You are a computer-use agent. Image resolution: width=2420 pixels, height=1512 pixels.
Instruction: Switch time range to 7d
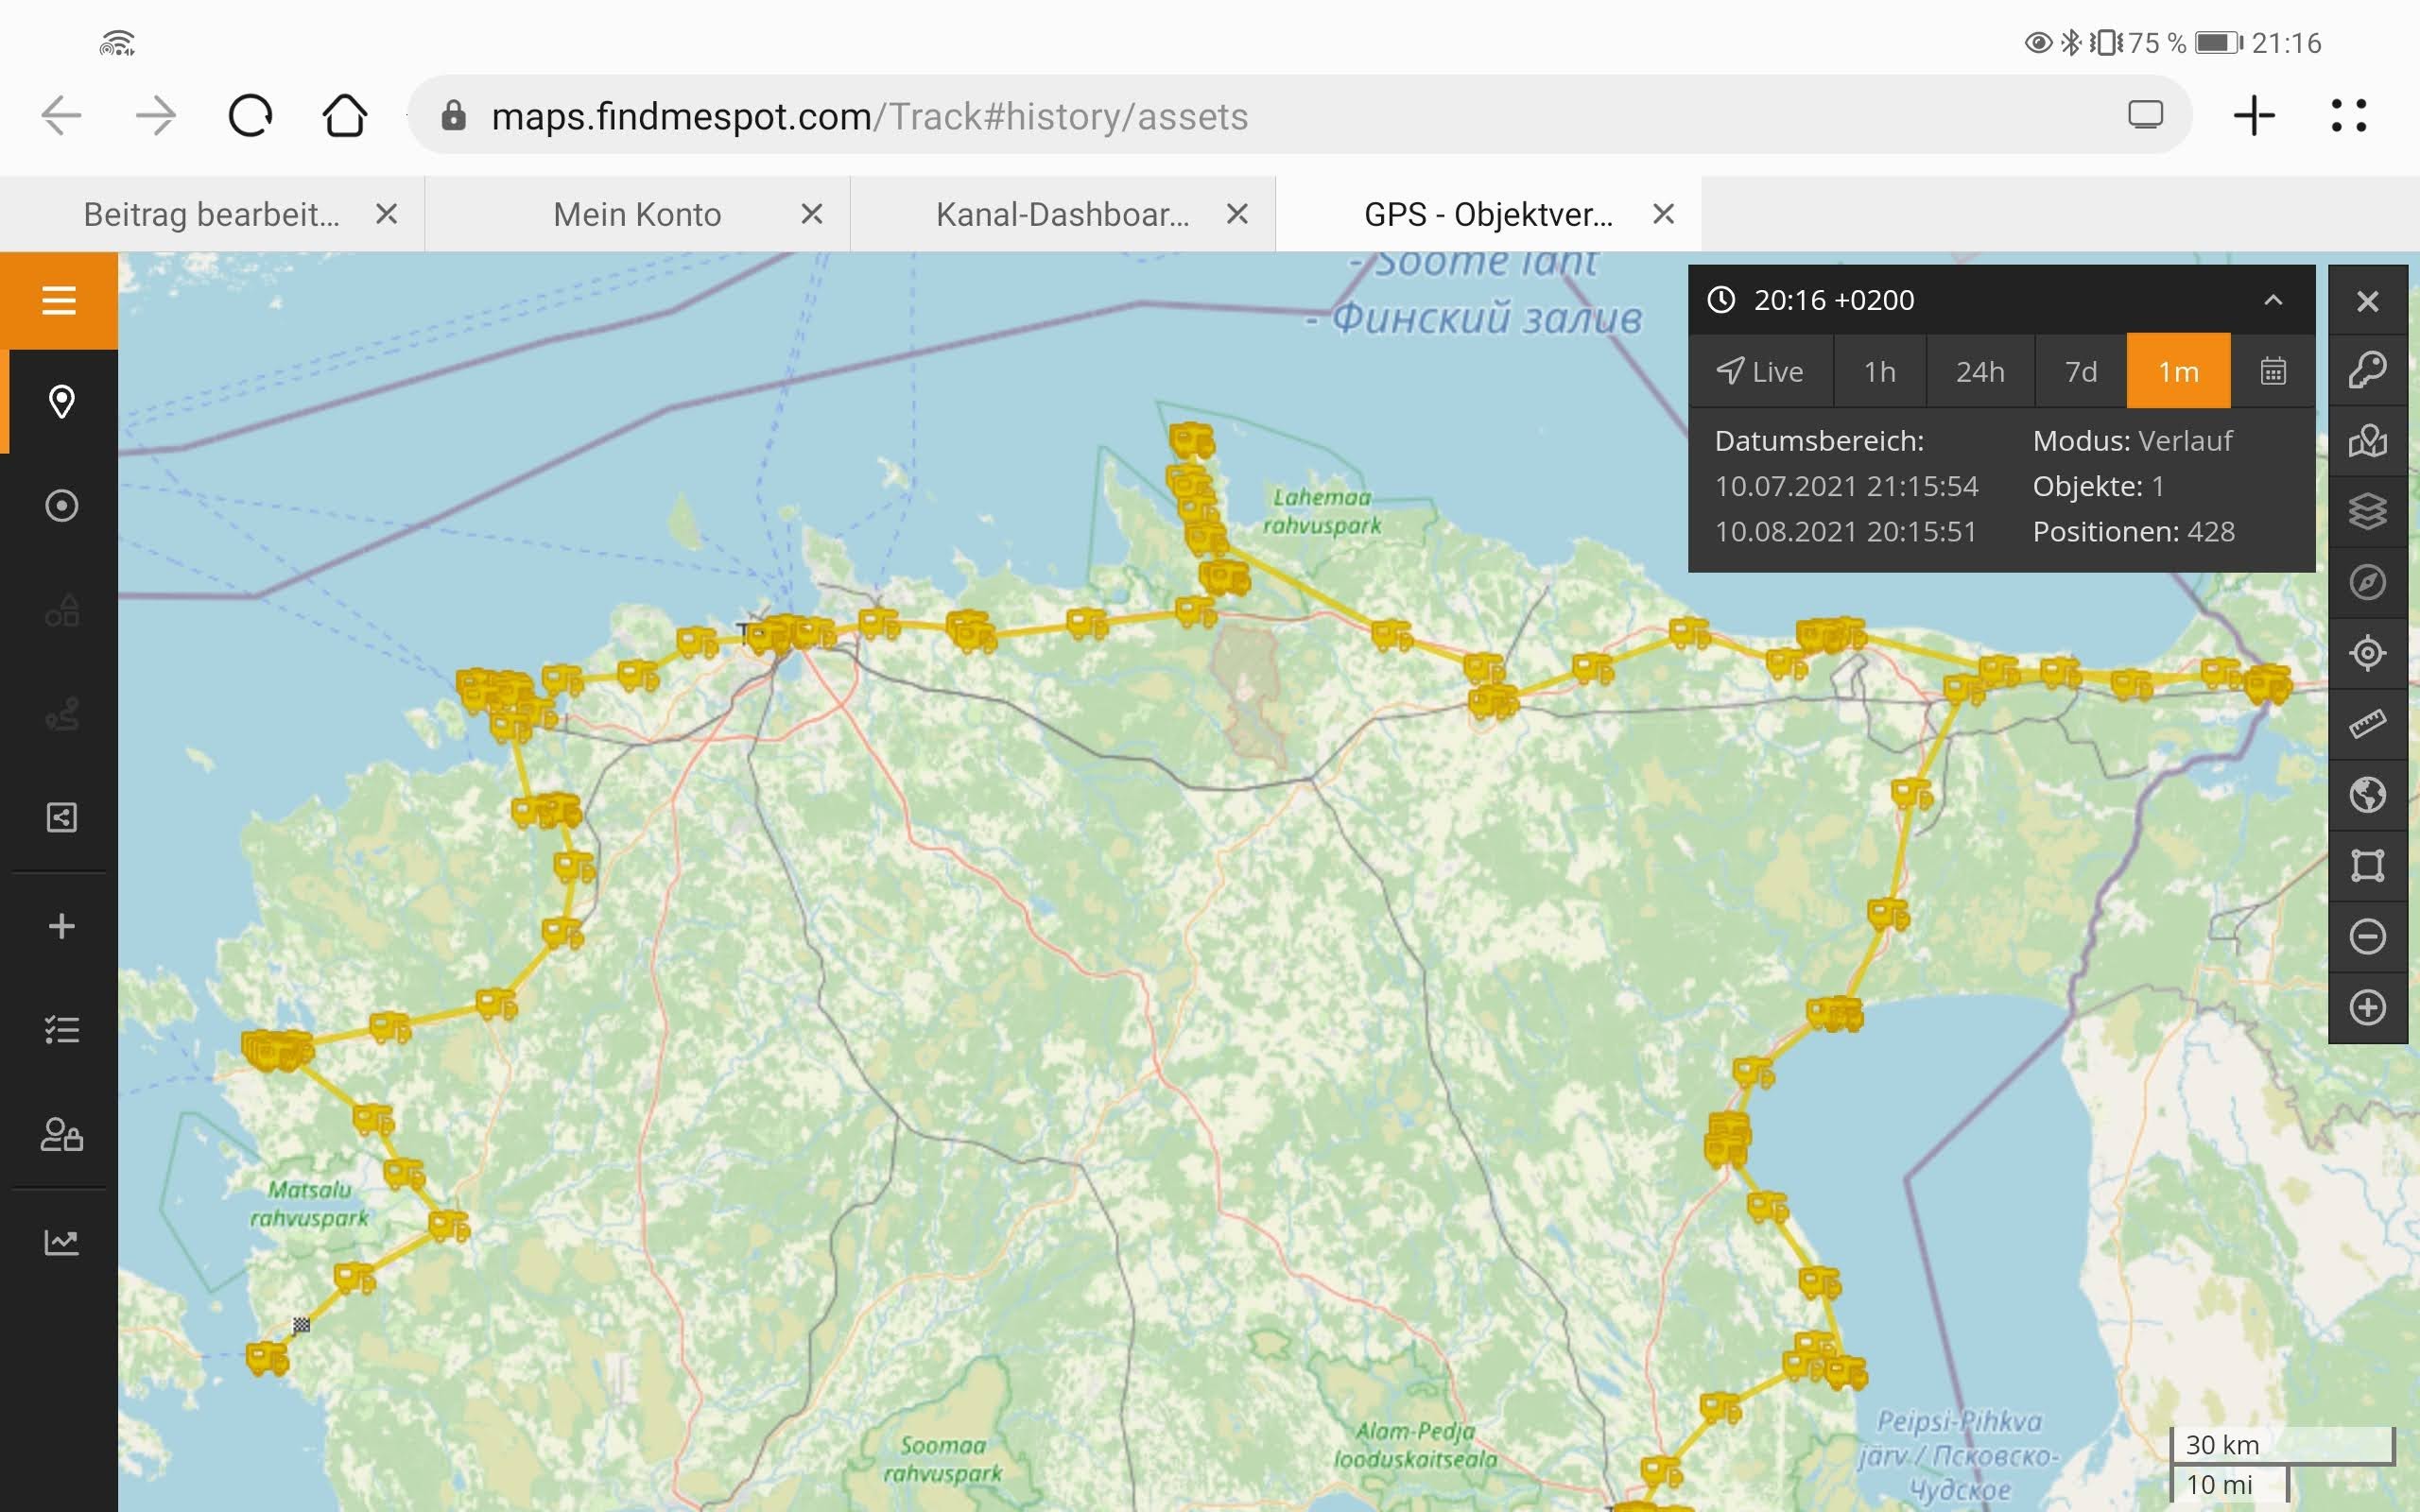[x=2081, y=372]
